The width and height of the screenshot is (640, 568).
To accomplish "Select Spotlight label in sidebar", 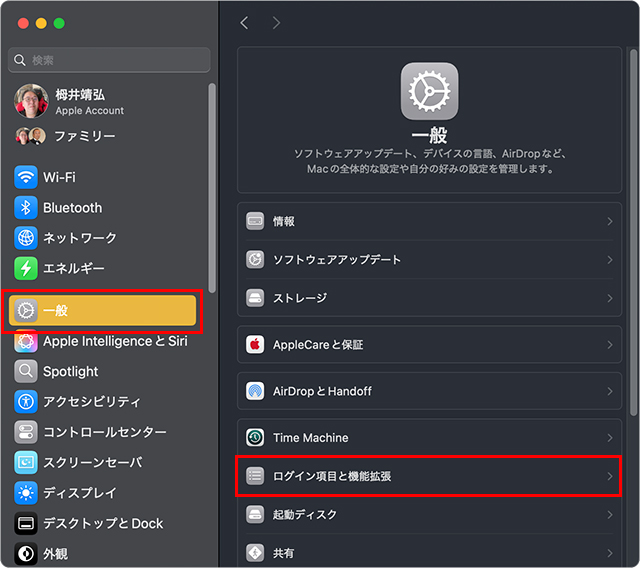I will click(x=71, y=372).
